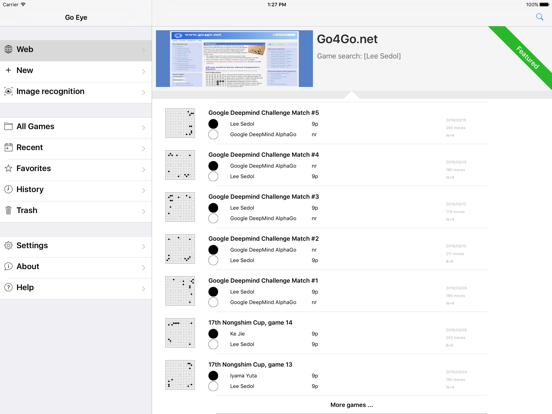This screenshot has height=414, width=552.
Task: Open the All Games list
Action: tap(76, 128)
